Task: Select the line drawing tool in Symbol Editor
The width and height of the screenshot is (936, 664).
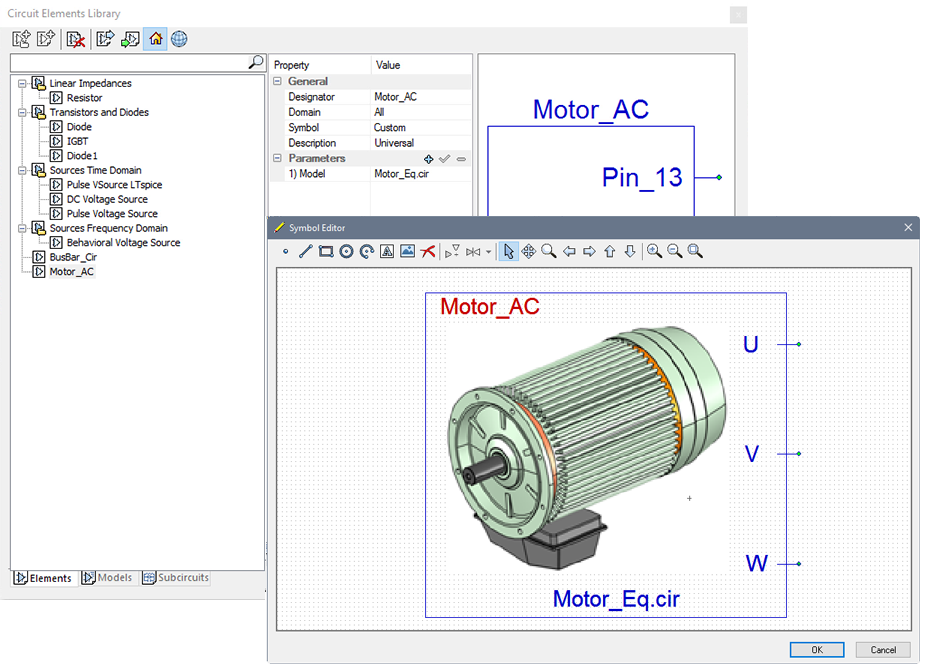Action: 306,252
